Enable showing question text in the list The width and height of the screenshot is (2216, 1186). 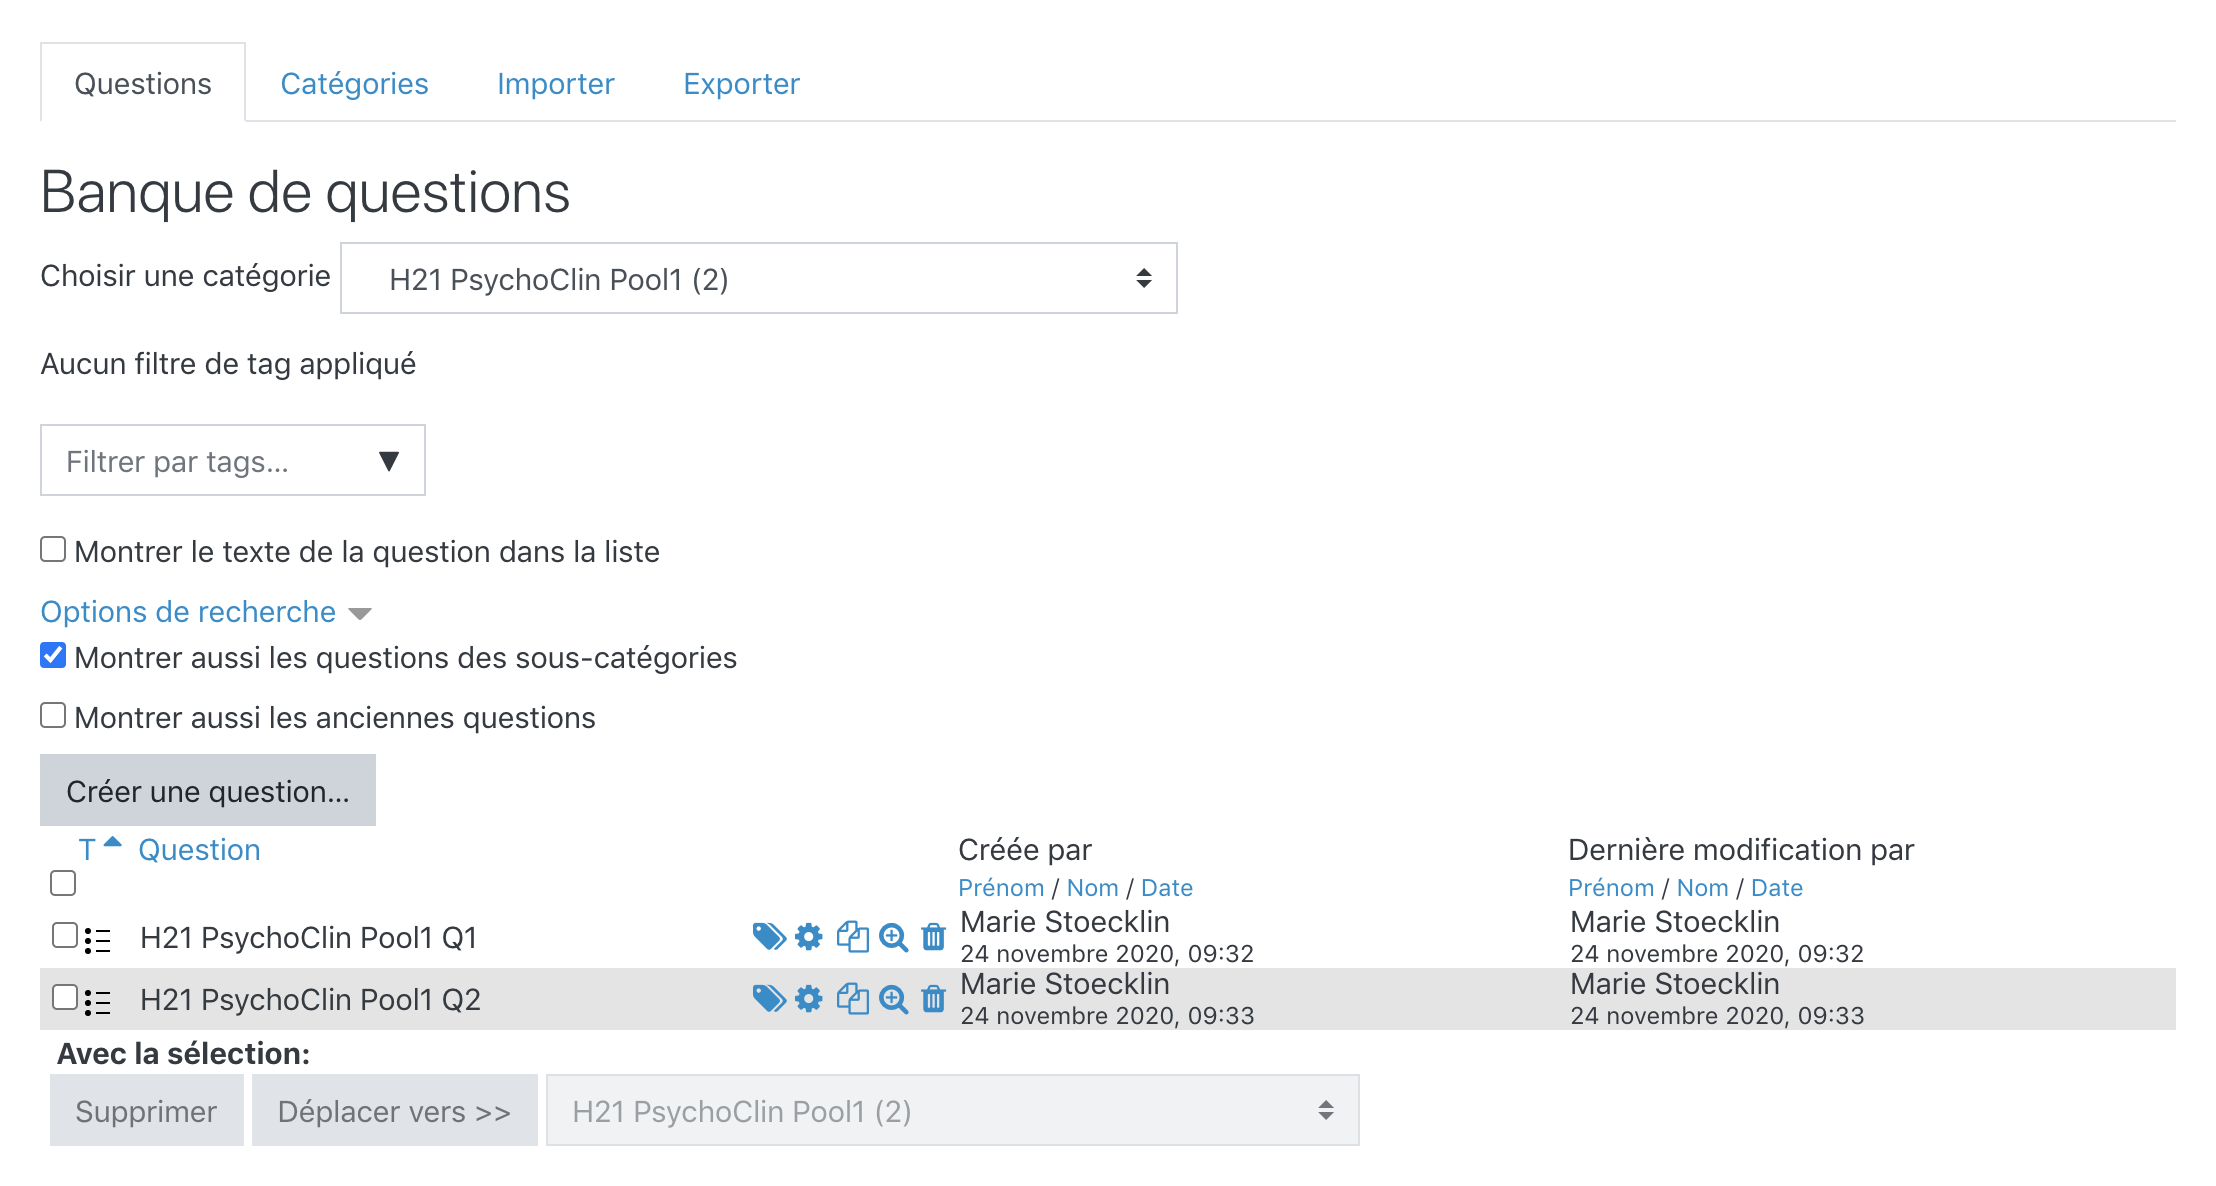53,550
